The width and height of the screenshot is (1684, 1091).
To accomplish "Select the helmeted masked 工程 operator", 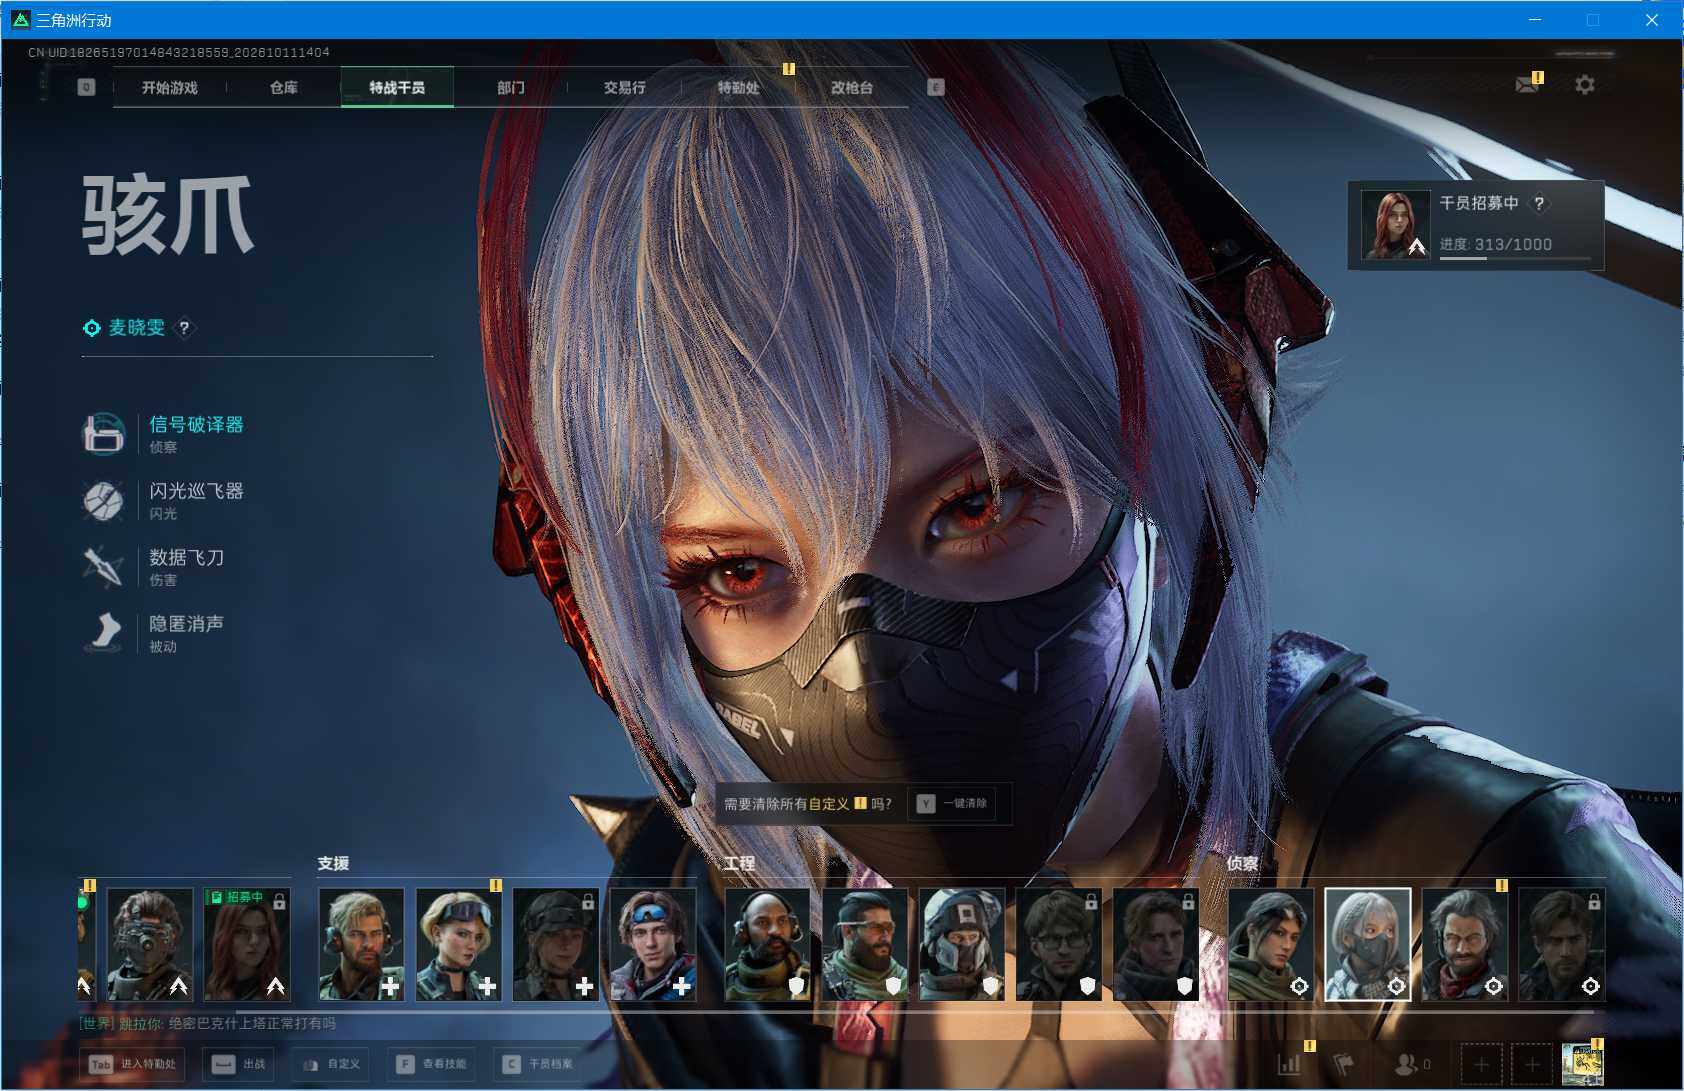I will click(x=961, y=944).
